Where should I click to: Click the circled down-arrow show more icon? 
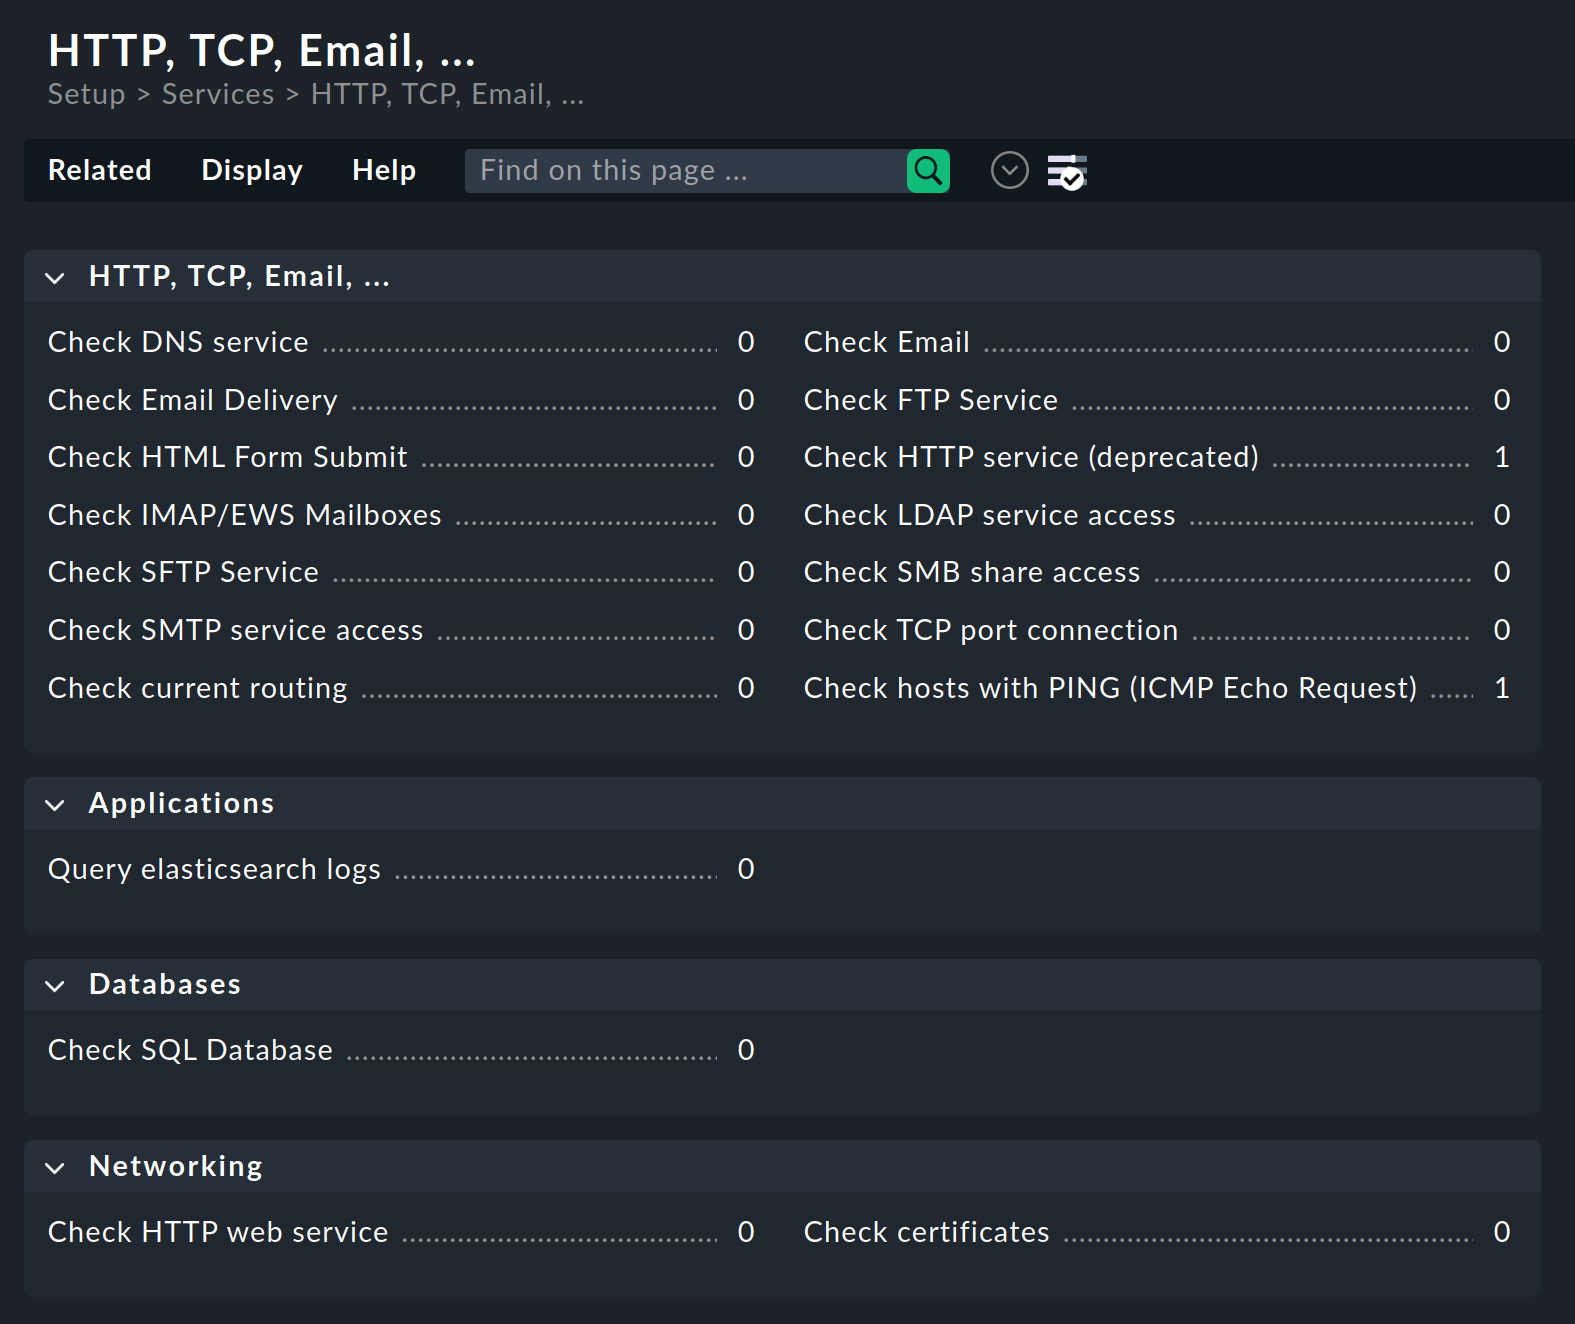click(x=1010, y=171)
